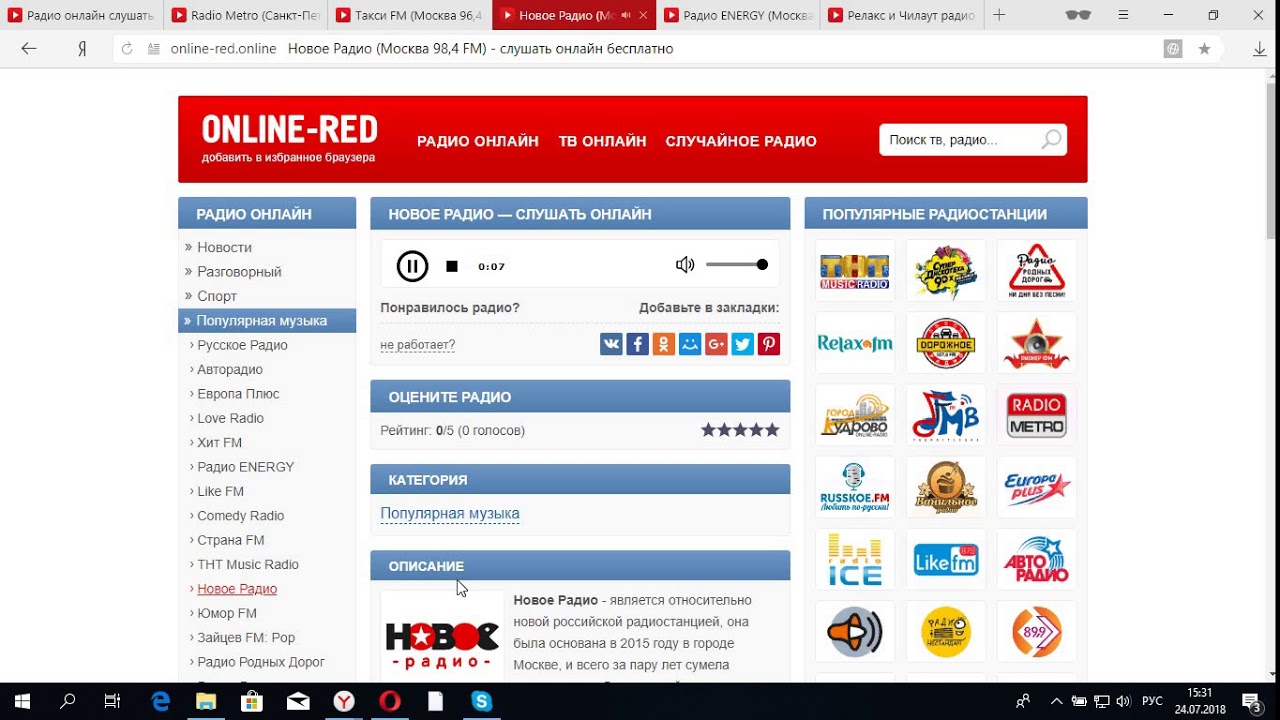Click не работает? link
Screen dimensions: 1280x720
point(417,345)
